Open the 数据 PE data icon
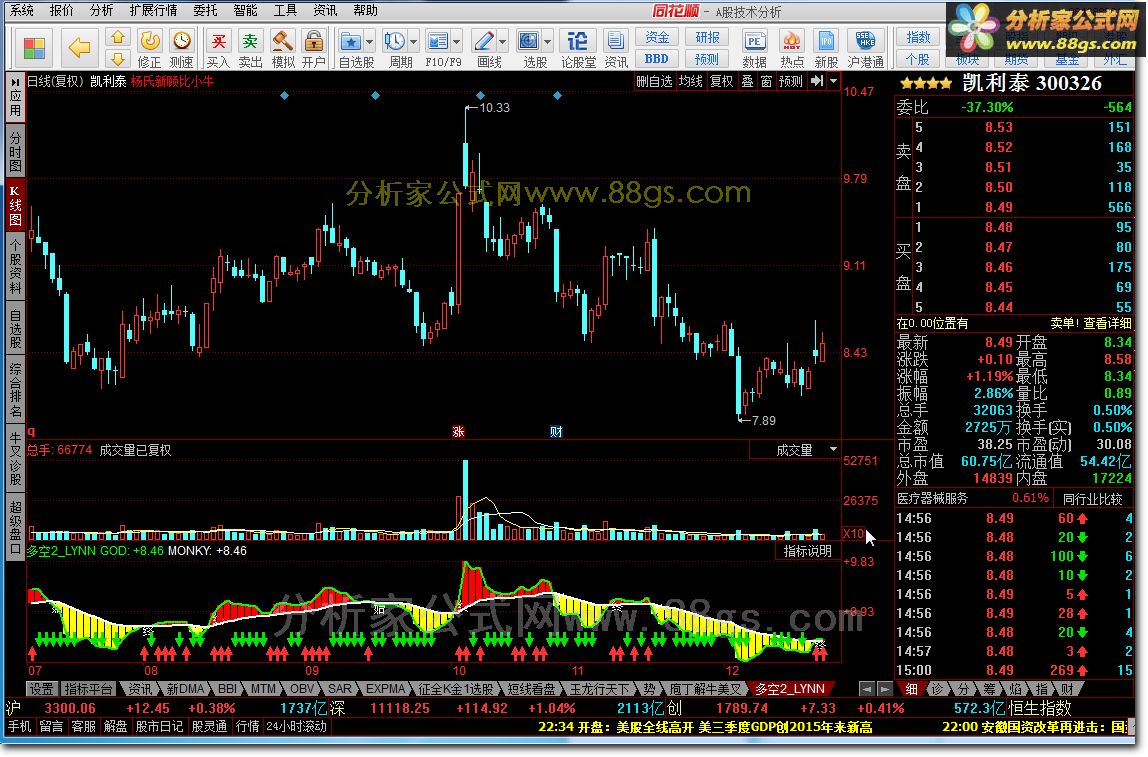 tap(754, 48)
